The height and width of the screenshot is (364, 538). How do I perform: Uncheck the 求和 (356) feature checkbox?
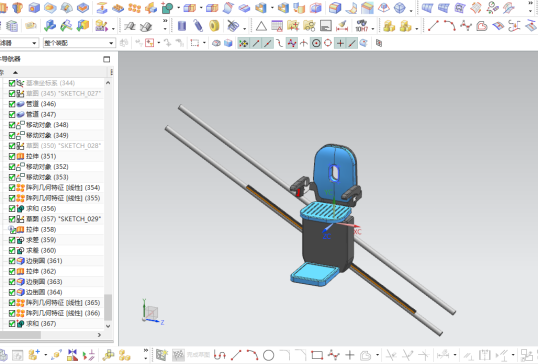pyautogui.click(x=12, y=209)
